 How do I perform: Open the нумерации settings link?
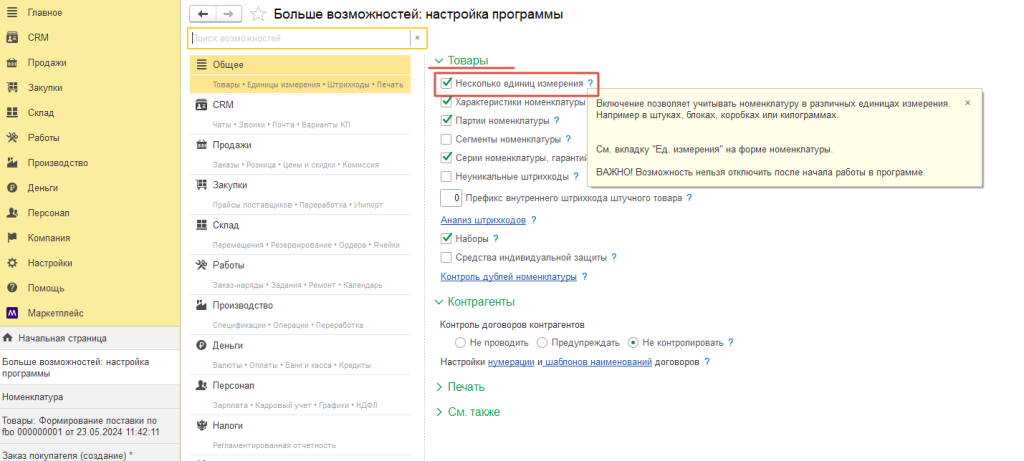[x=511, y=361]
